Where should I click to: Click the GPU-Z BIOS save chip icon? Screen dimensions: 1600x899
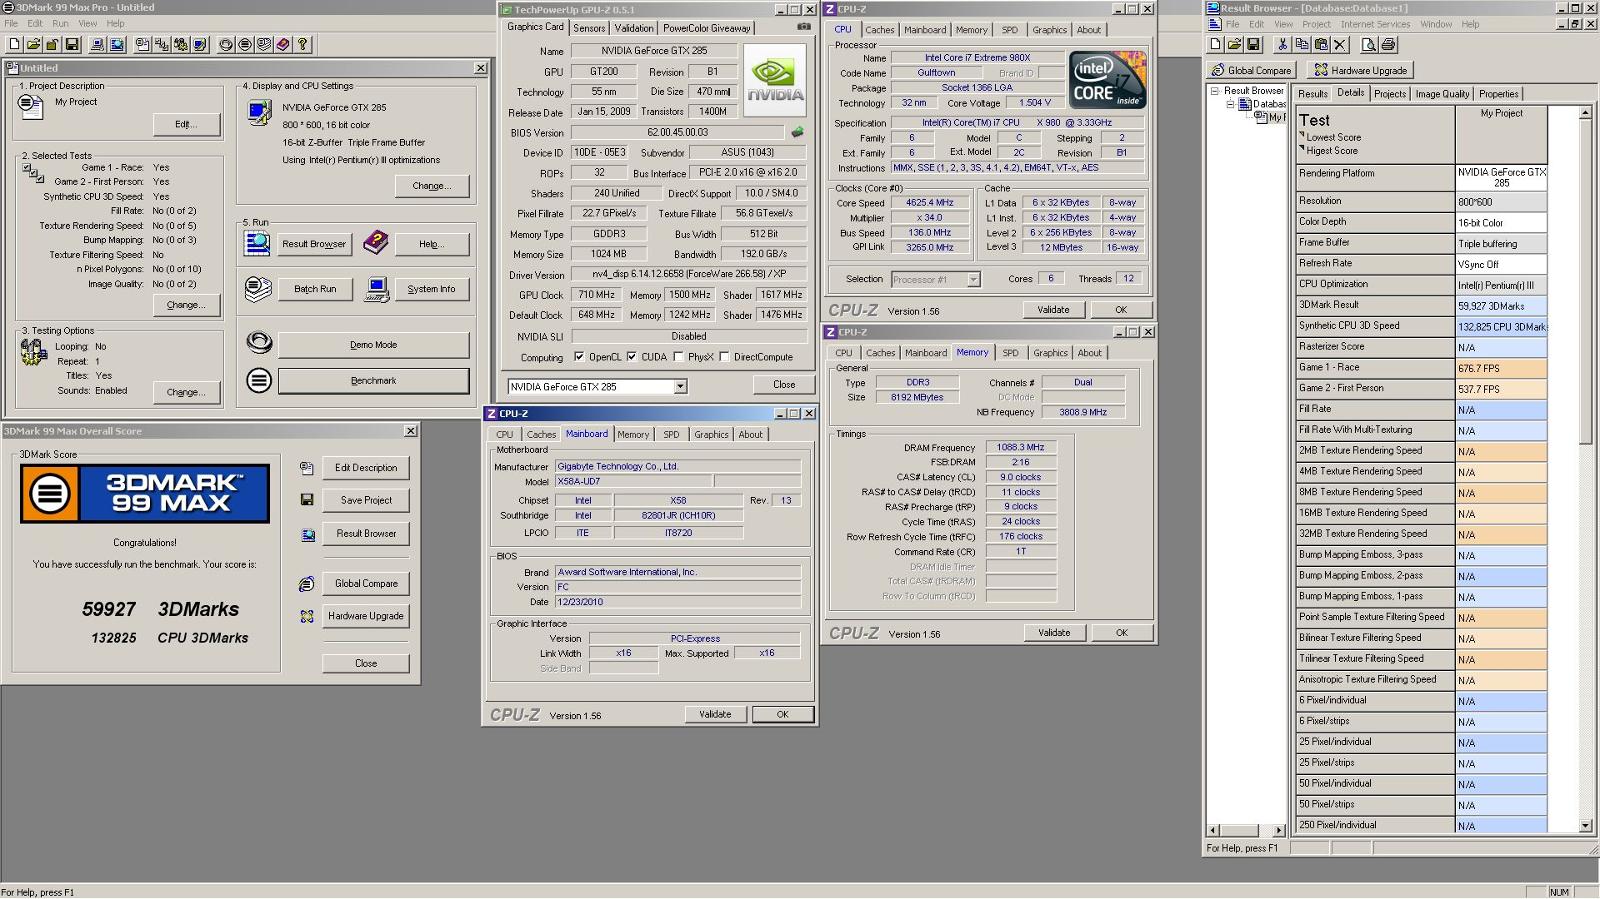click(797, 132)
